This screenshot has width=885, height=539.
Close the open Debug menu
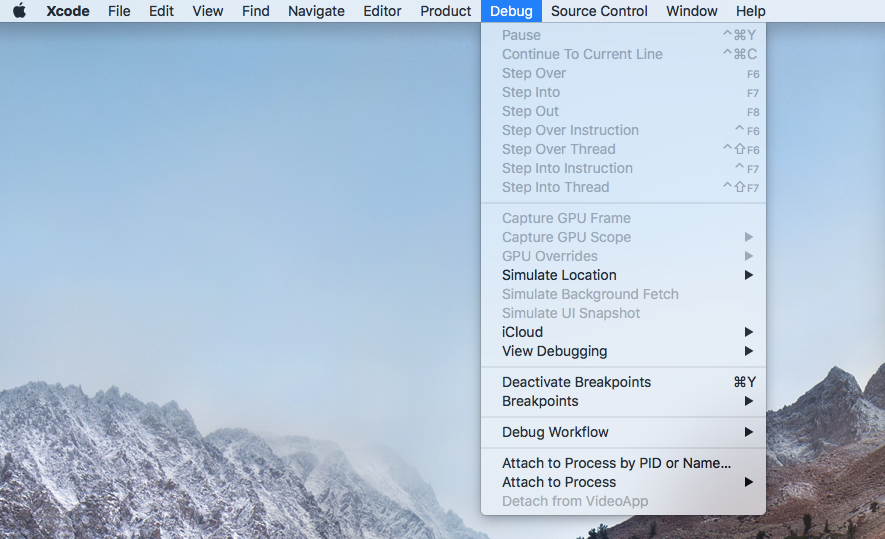click(511, 11)
